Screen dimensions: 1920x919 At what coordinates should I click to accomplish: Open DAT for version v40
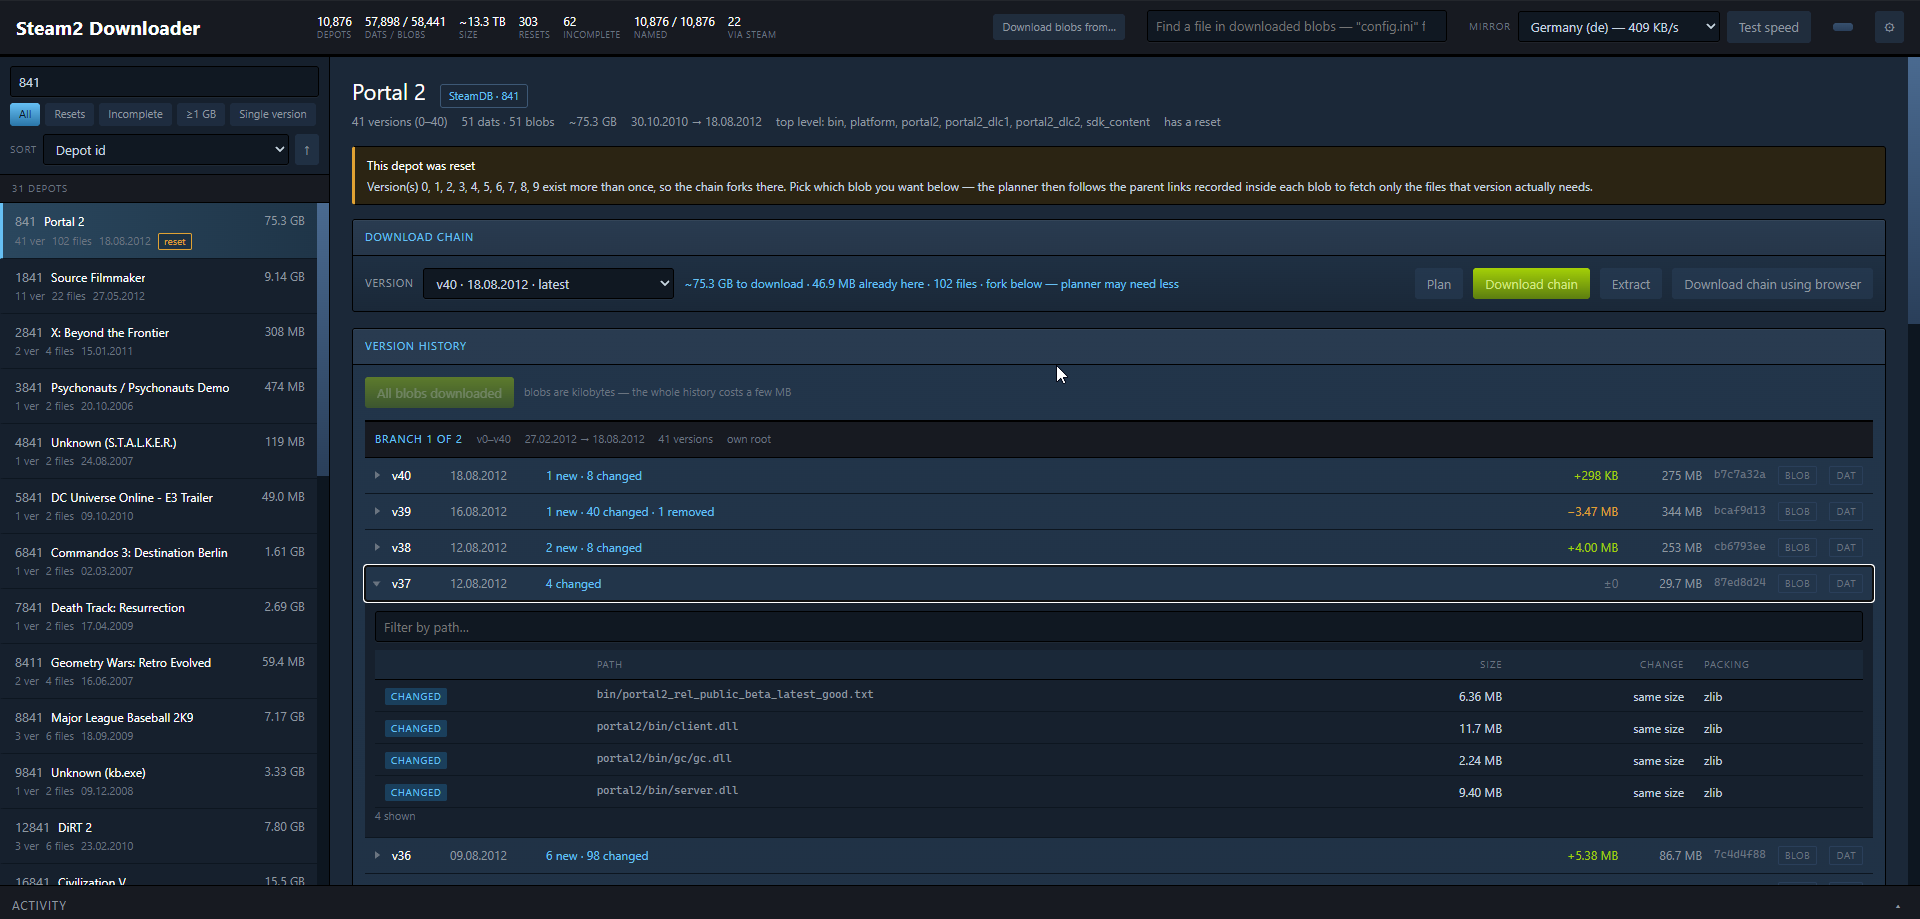1846,476
